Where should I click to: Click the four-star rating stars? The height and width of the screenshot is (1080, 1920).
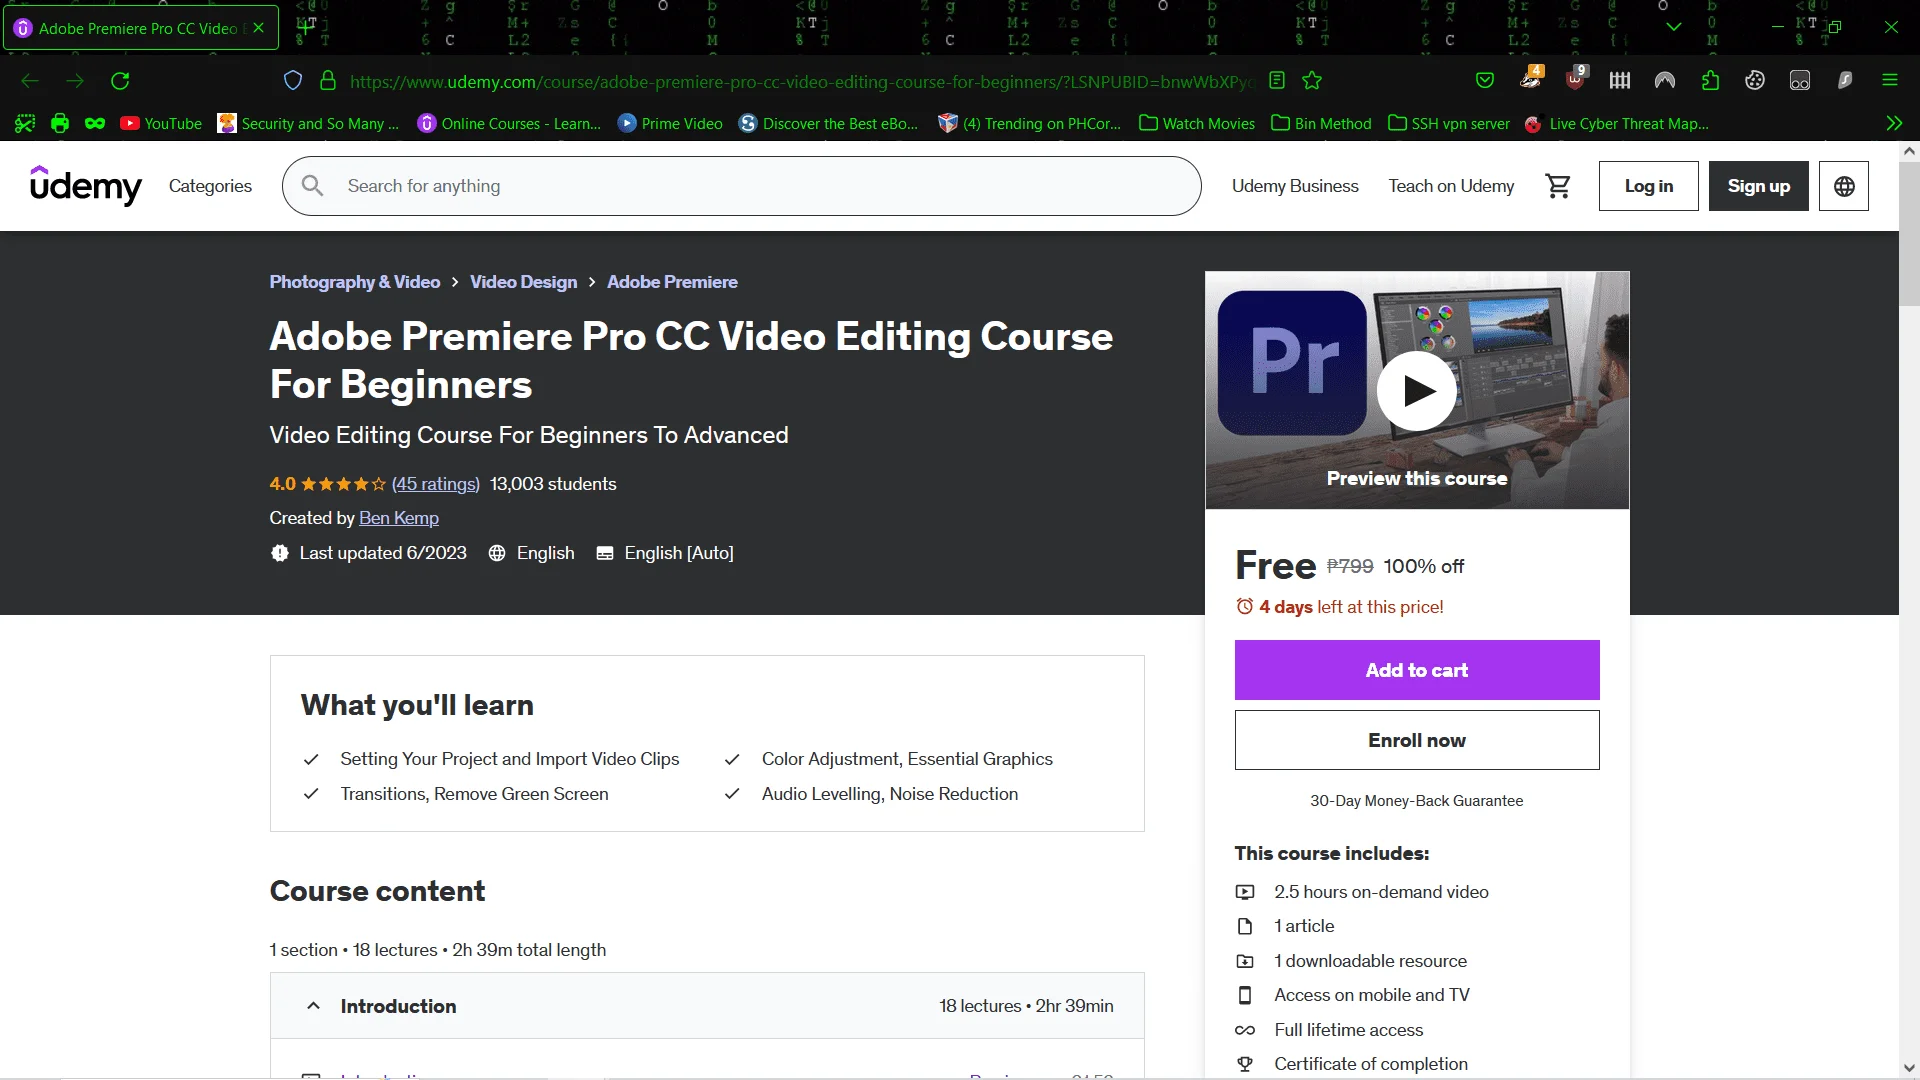pyautogui.click(x=343, y=484)
